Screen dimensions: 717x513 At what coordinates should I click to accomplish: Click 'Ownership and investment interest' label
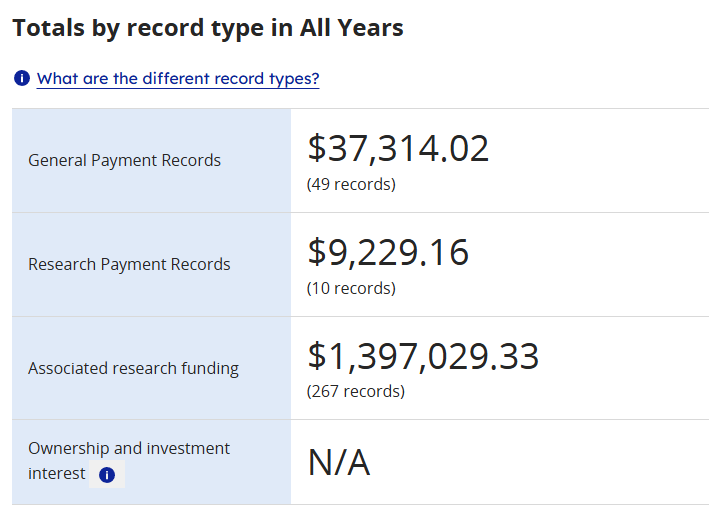tap(128, 461)
